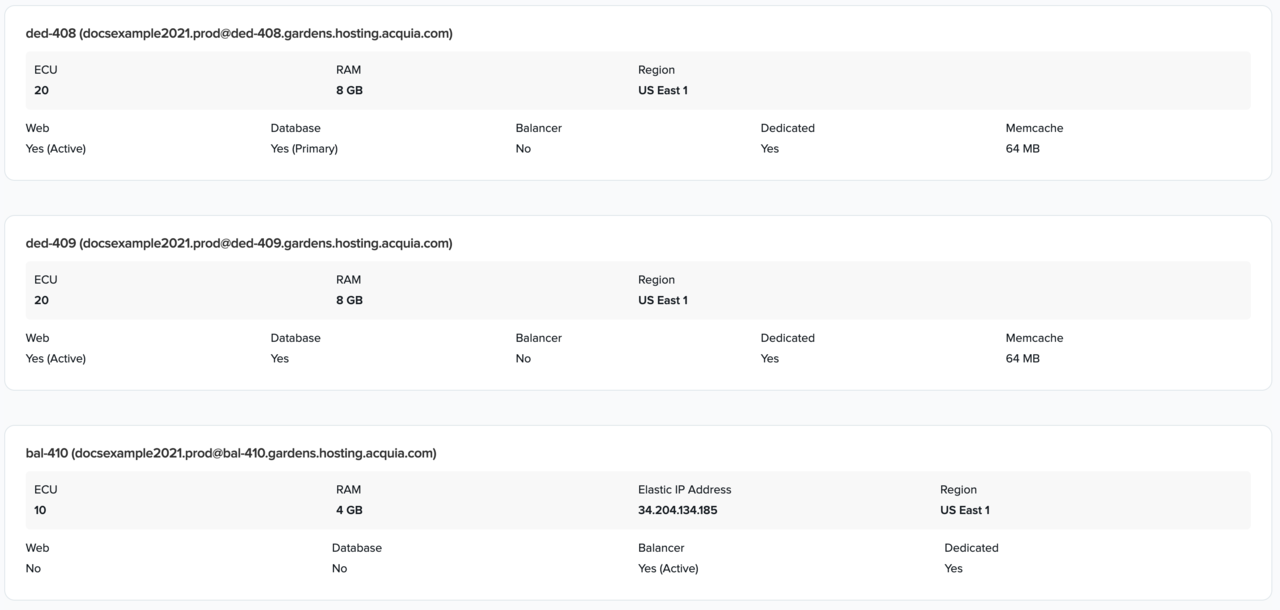
Task: Click the Elastic IP Address label
Action: [x=684, y=490]
